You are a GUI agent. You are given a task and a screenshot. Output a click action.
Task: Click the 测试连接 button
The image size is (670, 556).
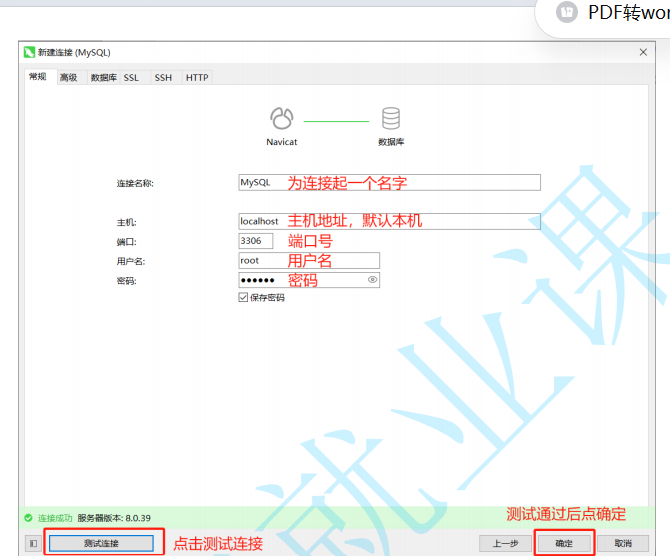pyautogui.click(x=101, y=544)
